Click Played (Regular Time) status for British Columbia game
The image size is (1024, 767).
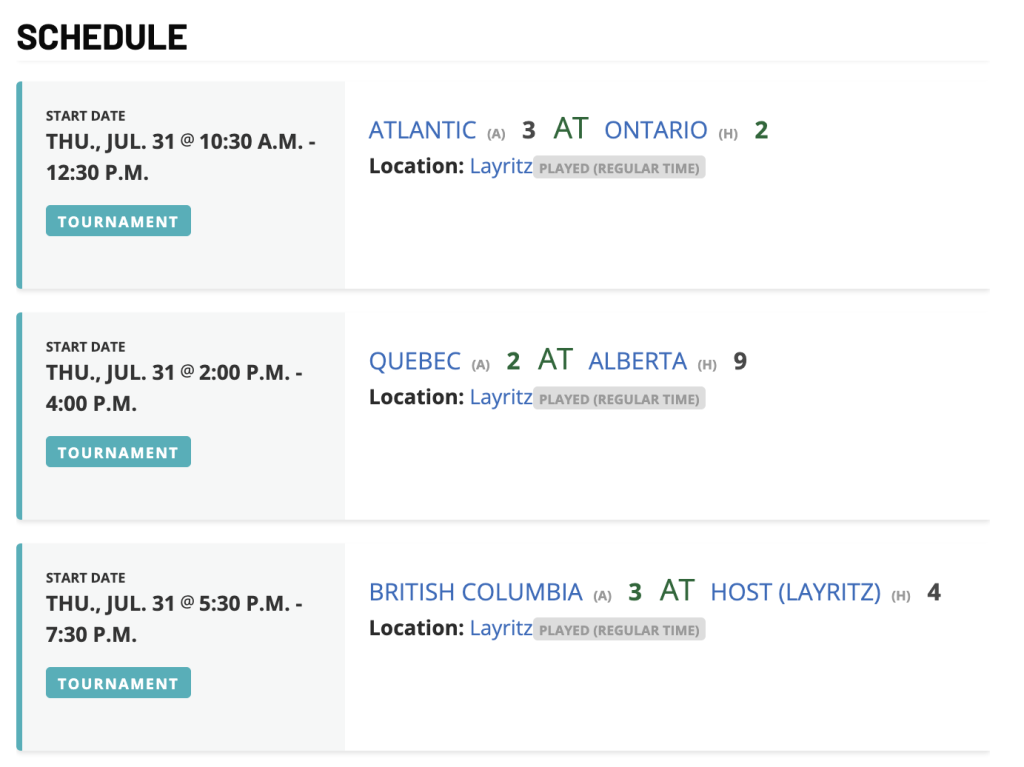click(619, 629)
